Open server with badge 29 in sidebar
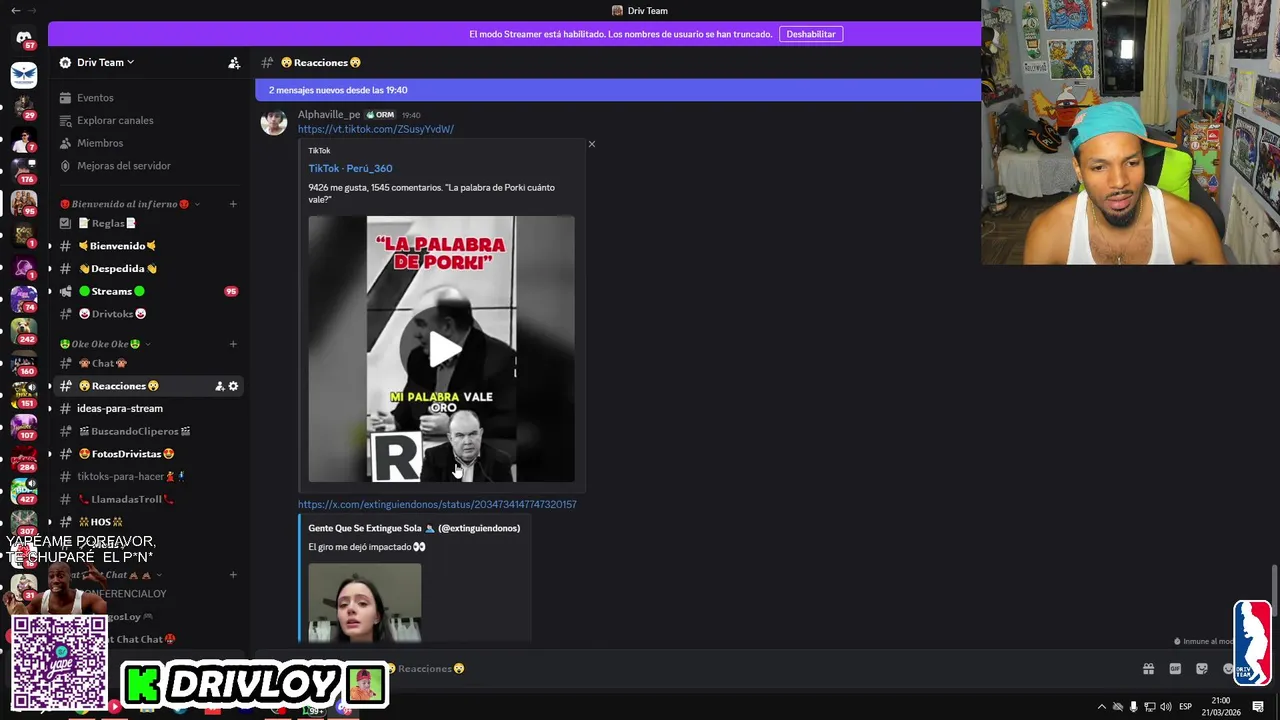Image resolution: width=1280 pixels, height=720 pixels. [x=24, y=106]
